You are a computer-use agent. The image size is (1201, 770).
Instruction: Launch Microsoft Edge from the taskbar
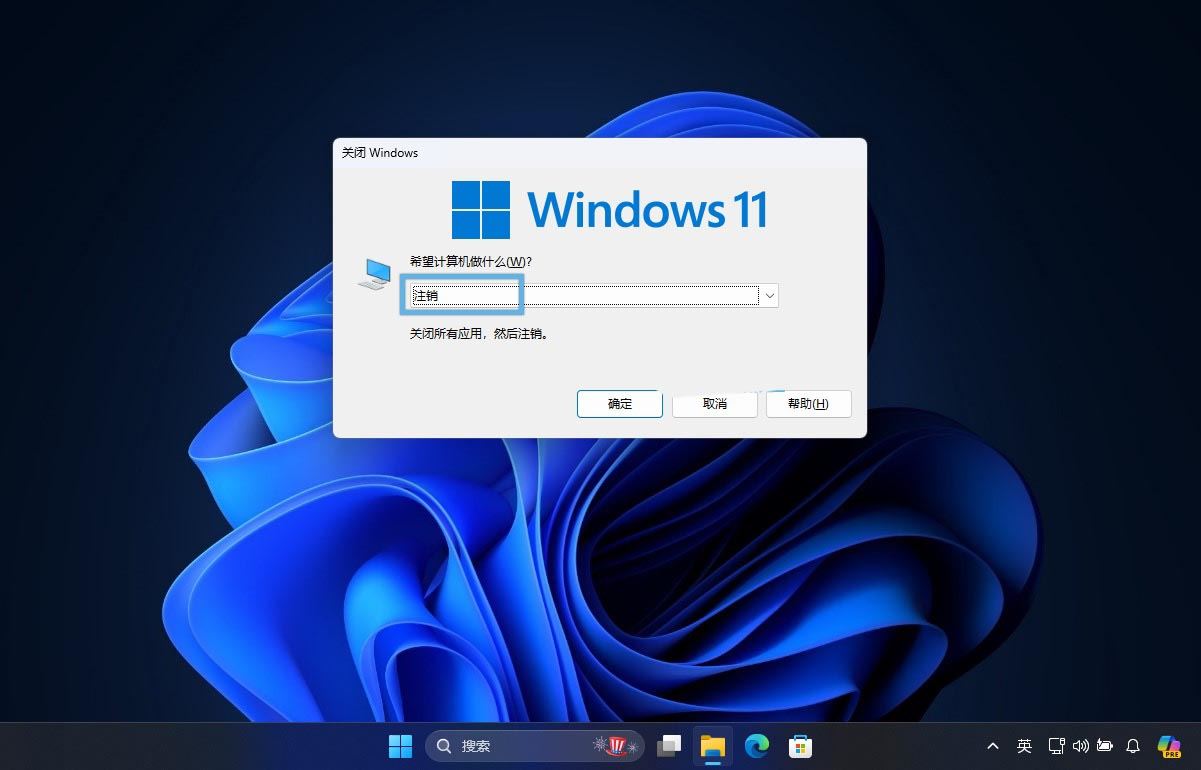[x=756, y=746]
